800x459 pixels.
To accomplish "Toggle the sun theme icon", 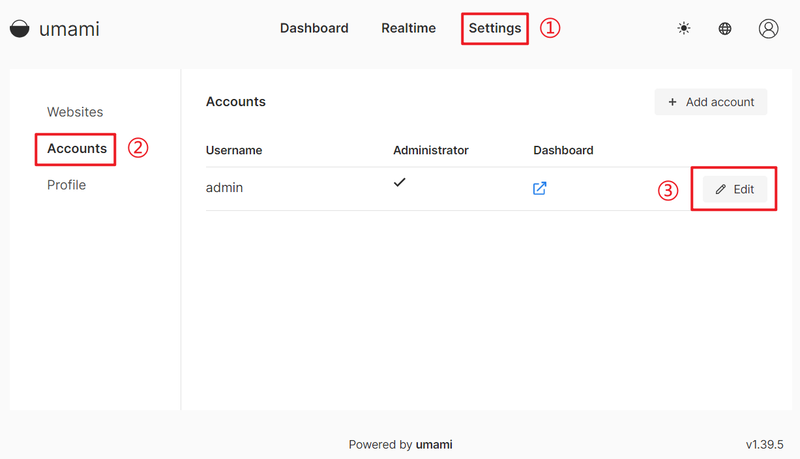I will pos(684,28).
